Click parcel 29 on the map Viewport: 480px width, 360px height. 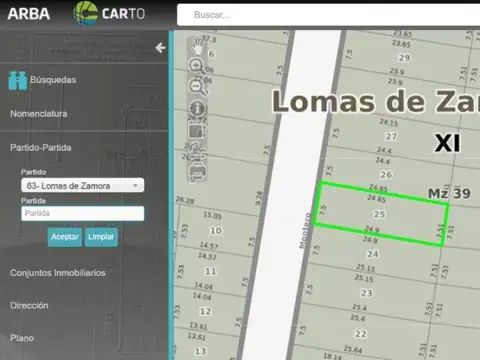[404, 58]
